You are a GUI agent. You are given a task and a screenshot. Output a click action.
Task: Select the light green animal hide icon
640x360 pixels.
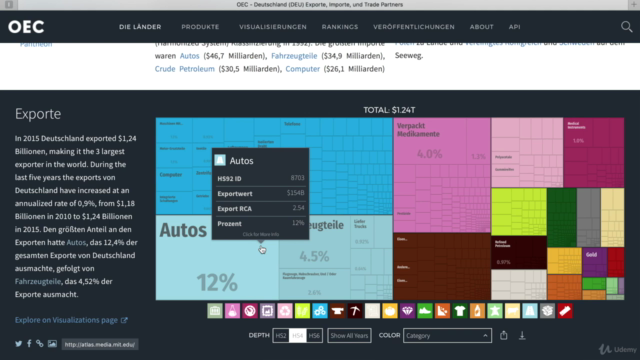495,311
